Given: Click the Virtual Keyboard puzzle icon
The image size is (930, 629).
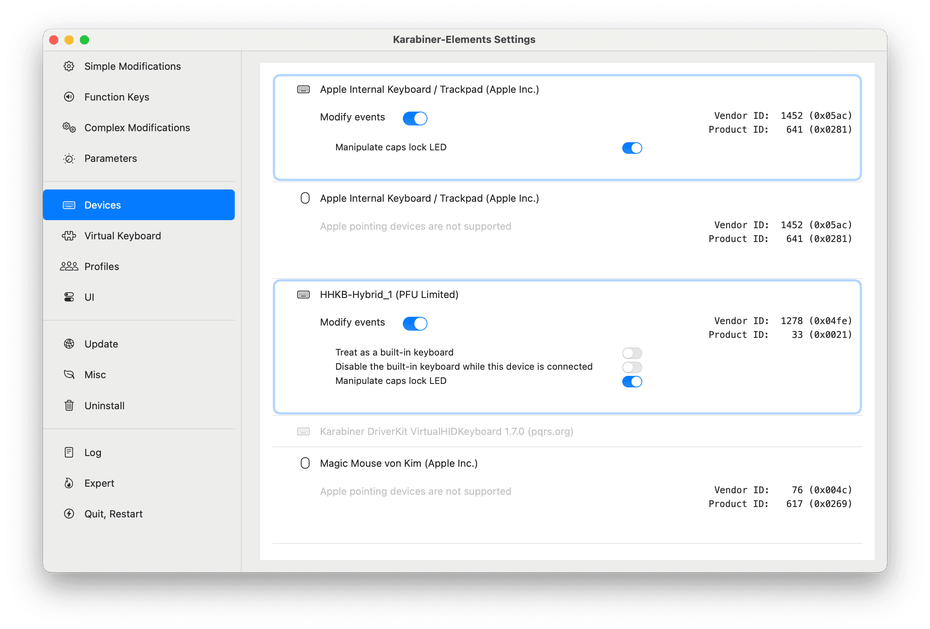Looking at the screenshot, I should [69, 236].
